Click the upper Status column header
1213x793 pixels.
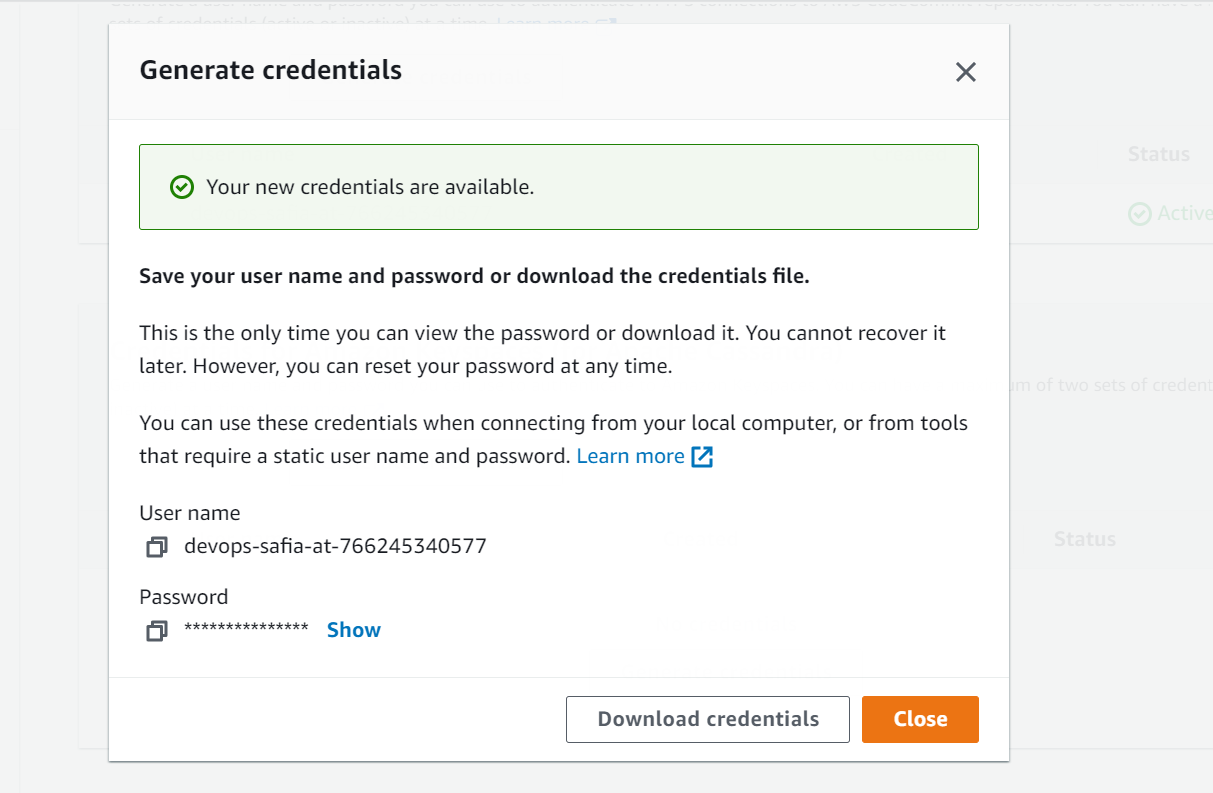coord(1159,154)
